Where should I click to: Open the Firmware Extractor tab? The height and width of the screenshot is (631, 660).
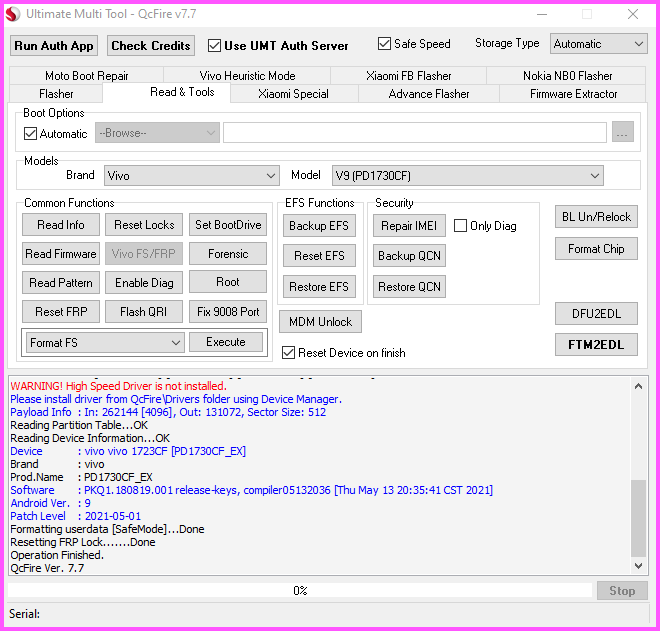tap(573, 93)
